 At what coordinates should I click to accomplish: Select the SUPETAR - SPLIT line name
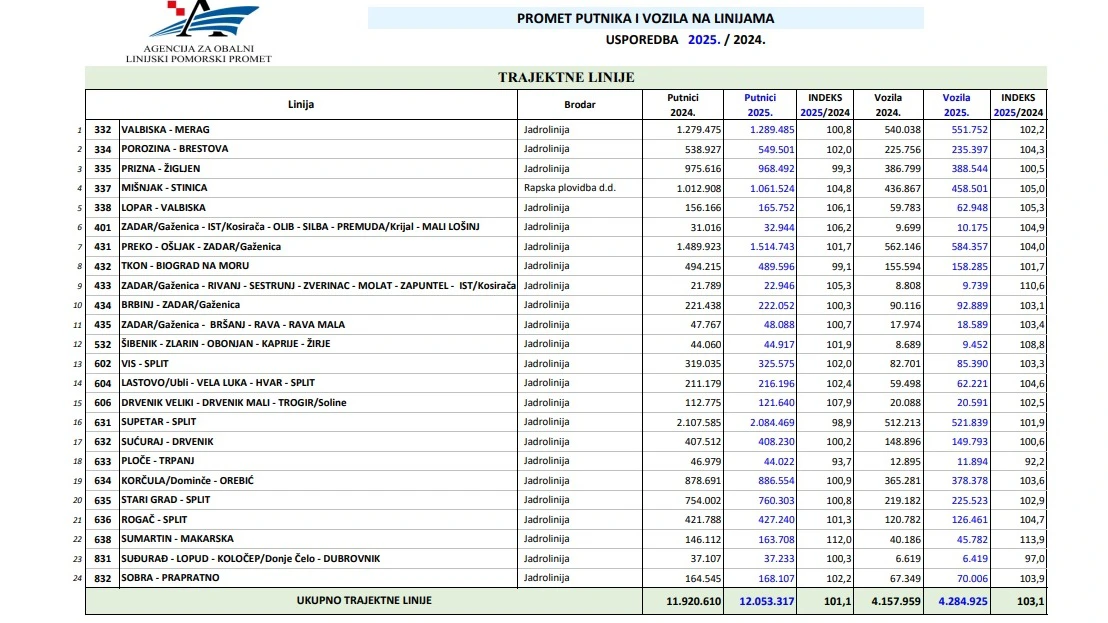[x=159, y=422]
